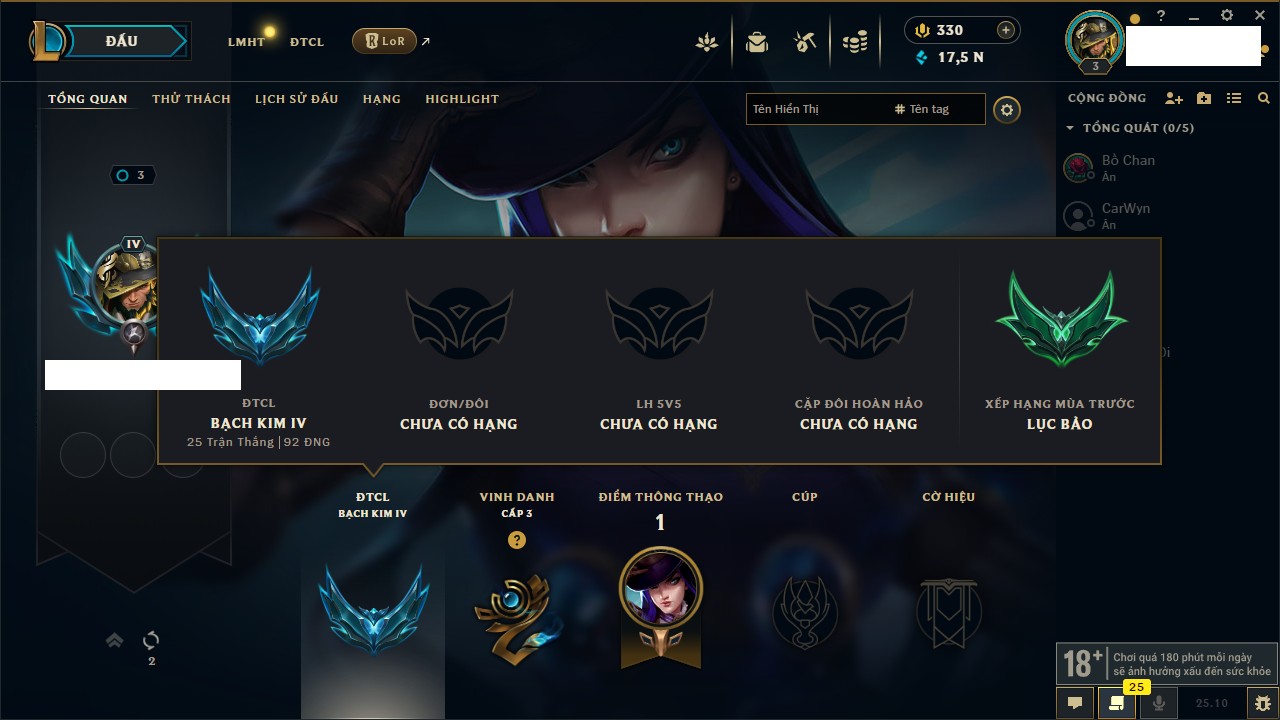Switch to the LỊCH SỬ ĐẤU tab
1280x720 pixels.
[x=296, y=99]
